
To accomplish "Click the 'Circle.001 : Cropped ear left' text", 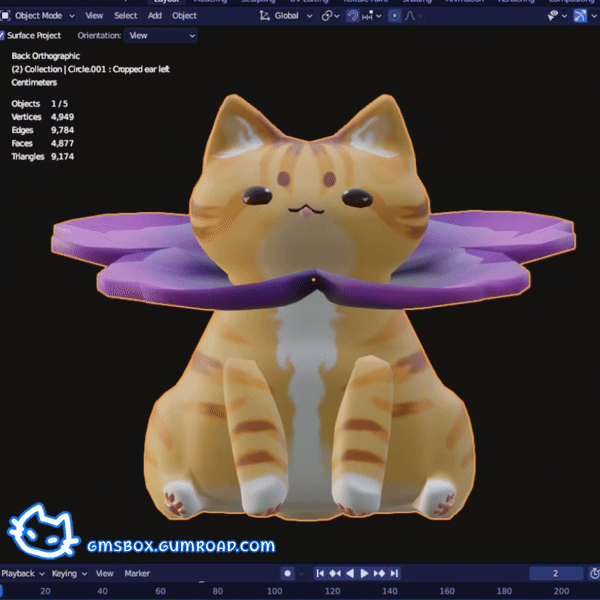I will tap(119, 69).
